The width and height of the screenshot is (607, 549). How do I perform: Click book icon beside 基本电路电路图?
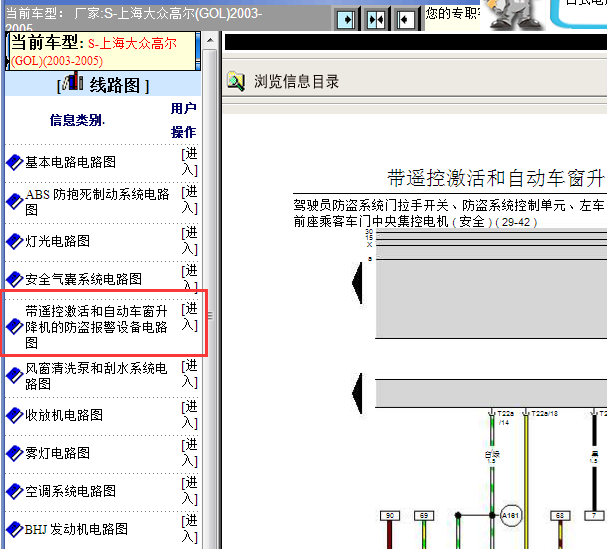tap(15, 162)
